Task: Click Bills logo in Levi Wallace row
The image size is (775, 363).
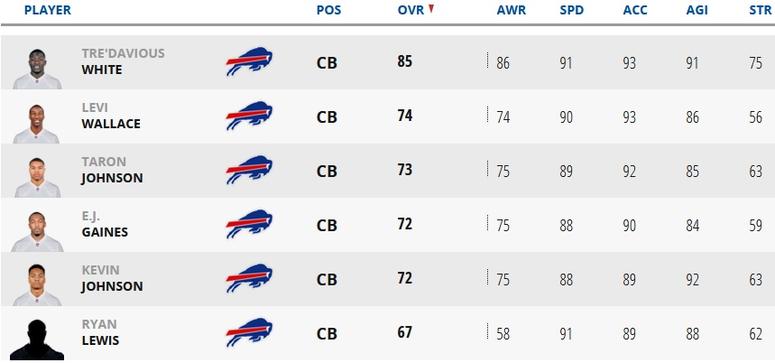Action: 249,116
